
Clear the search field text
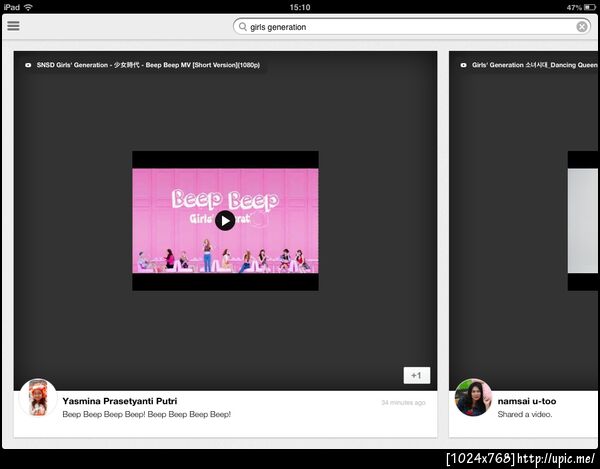582,27
